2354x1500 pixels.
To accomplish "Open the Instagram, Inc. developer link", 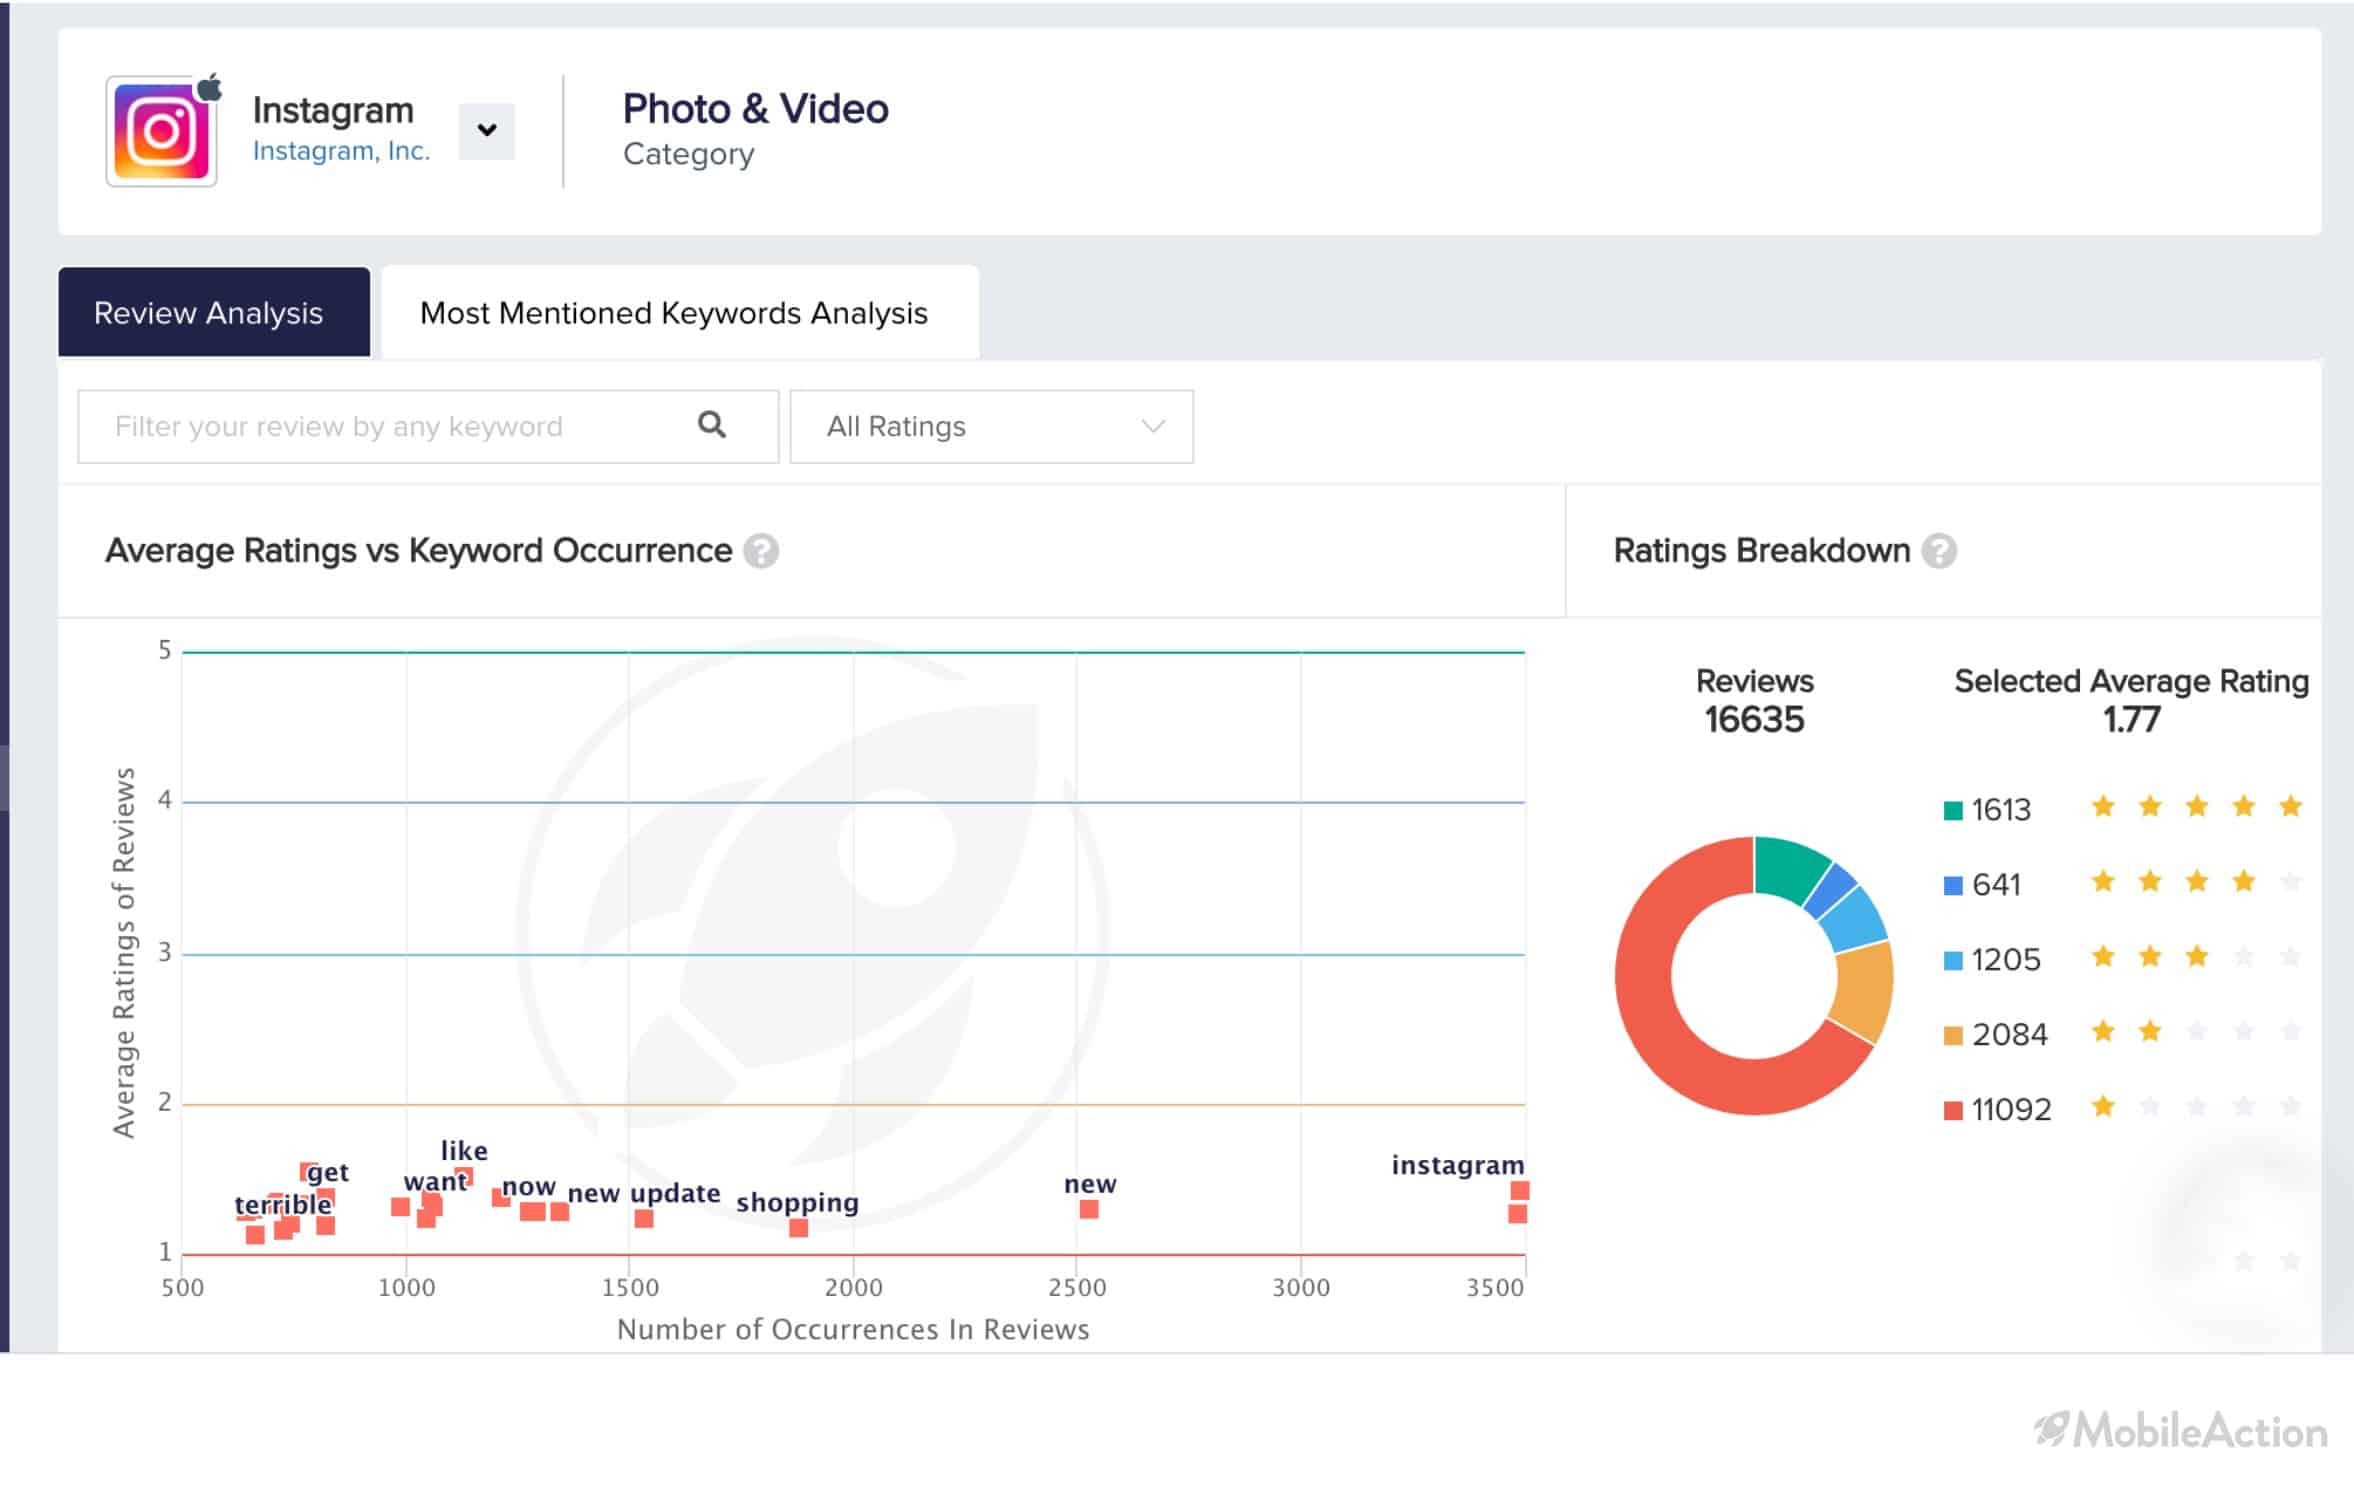I will [x=341, y=151].
